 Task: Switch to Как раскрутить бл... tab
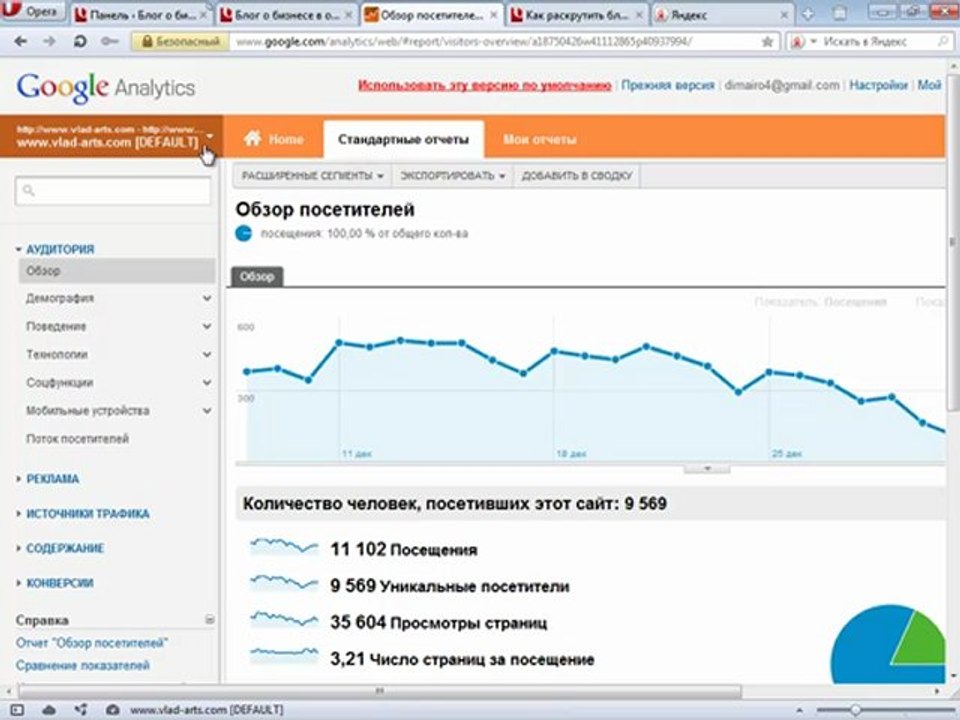(x=577, y=15)
